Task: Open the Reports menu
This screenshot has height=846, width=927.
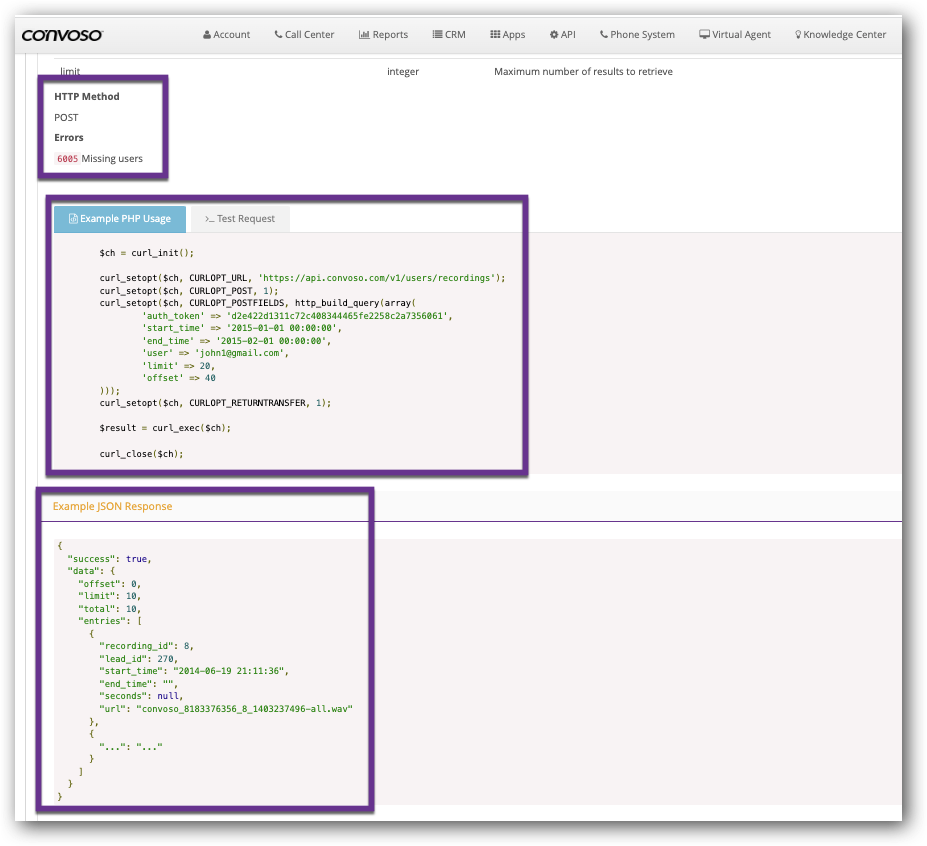Action: tap(384, 35)
